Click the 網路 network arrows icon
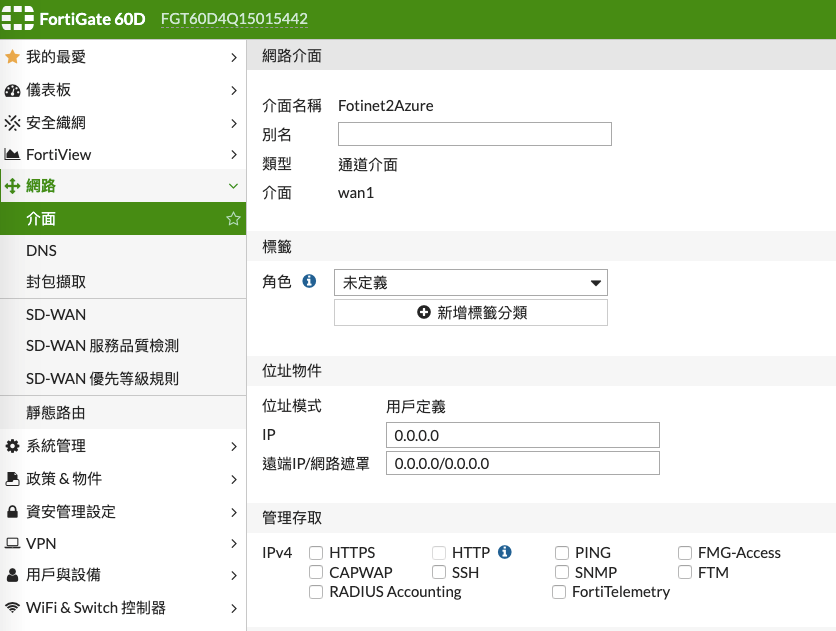The height and width of the screenshot is (631, 836). (x=12, y=186)
